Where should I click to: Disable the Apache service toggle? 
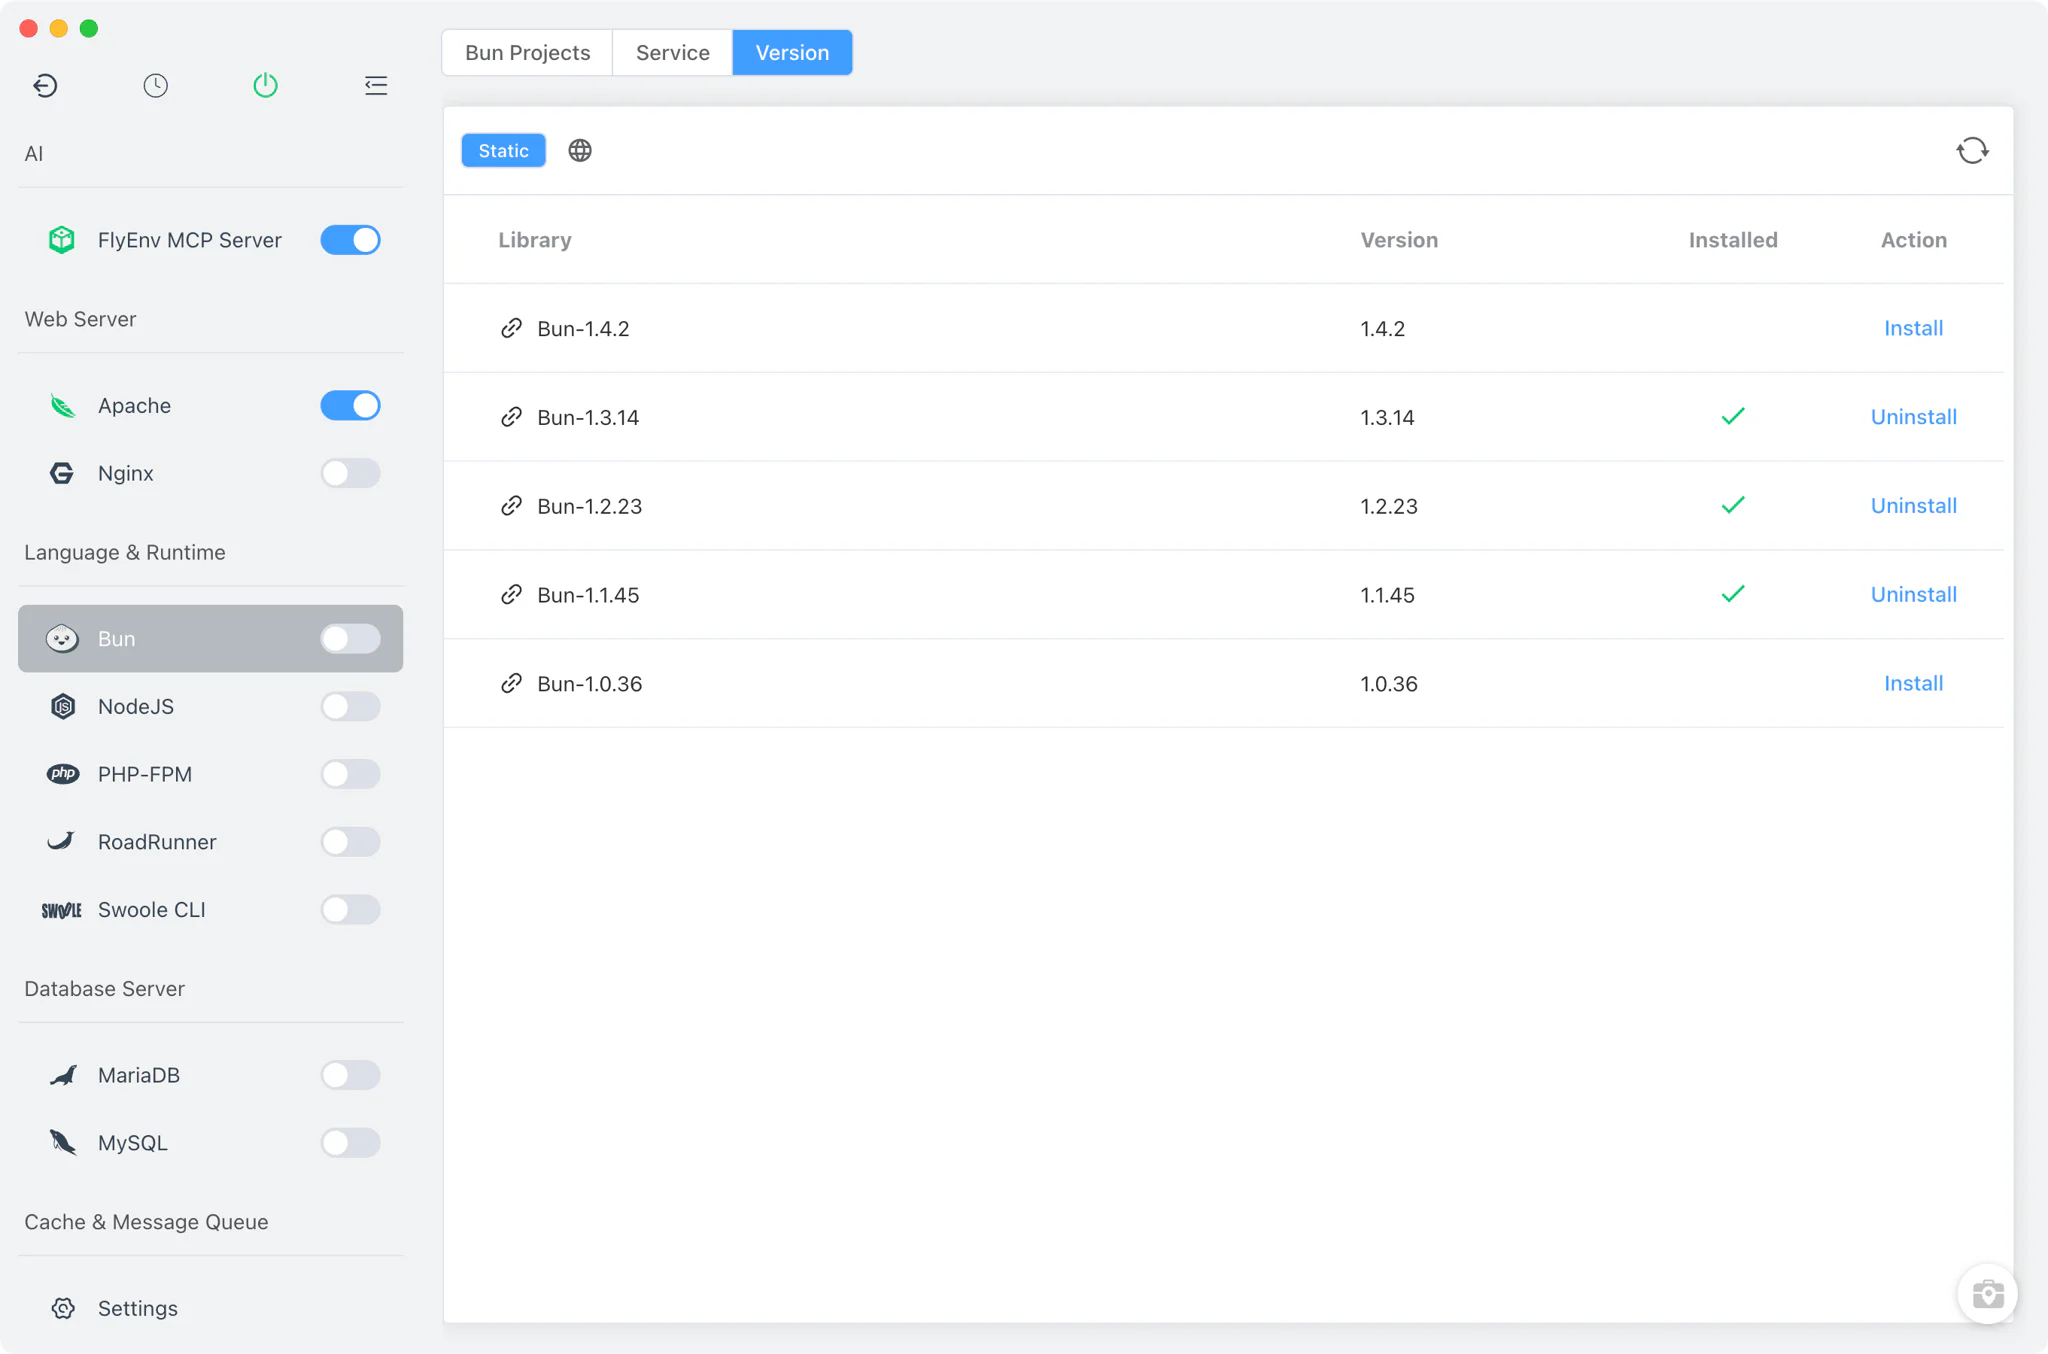[x=350, y=406]
